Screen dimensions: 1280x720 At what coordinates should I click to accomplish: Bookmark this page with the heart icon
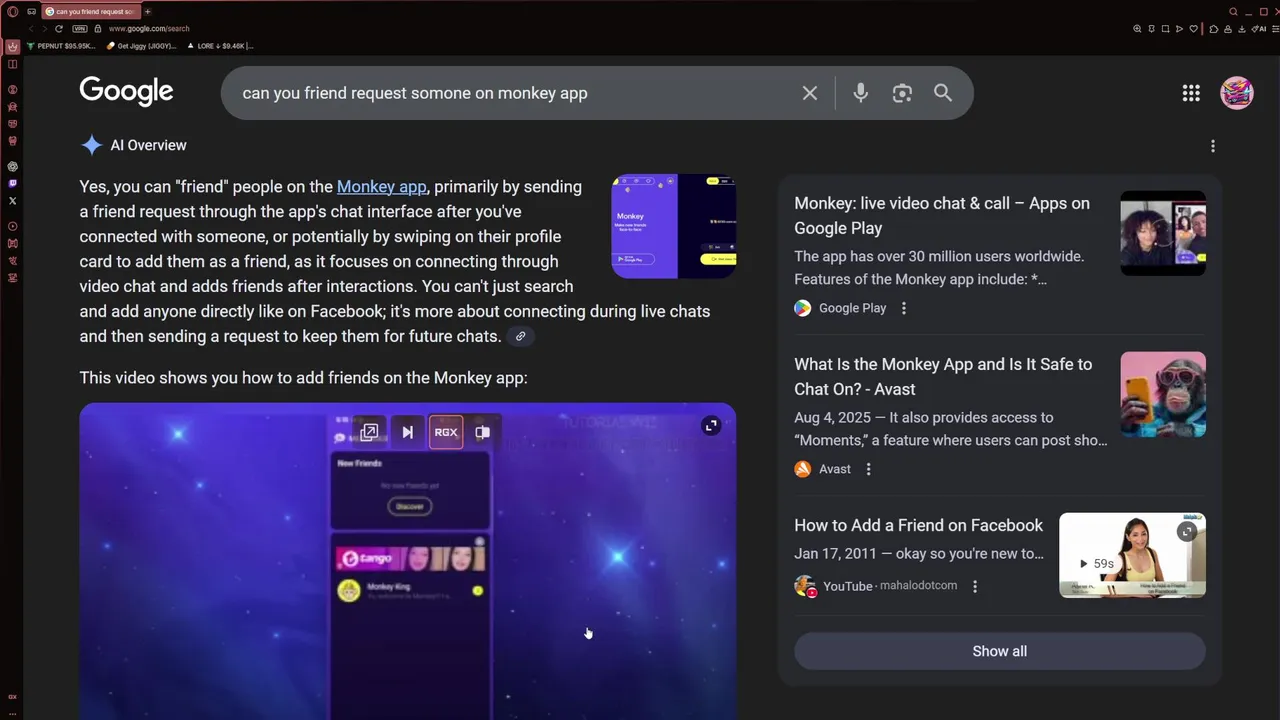(1193, 29)
